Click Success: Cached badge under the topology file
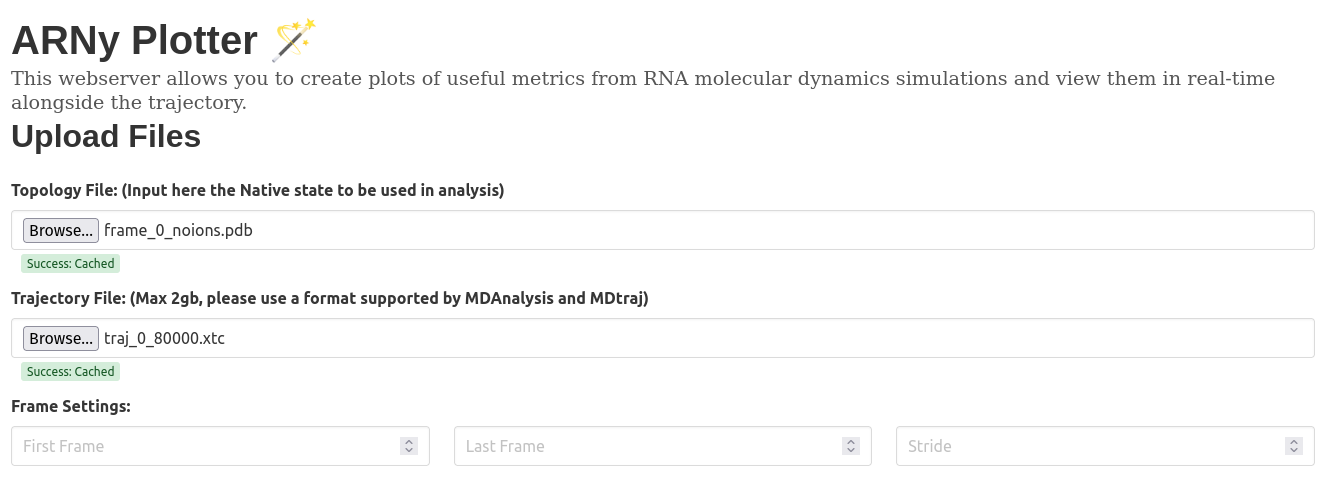1326x478 pixels. pos(70,264)
